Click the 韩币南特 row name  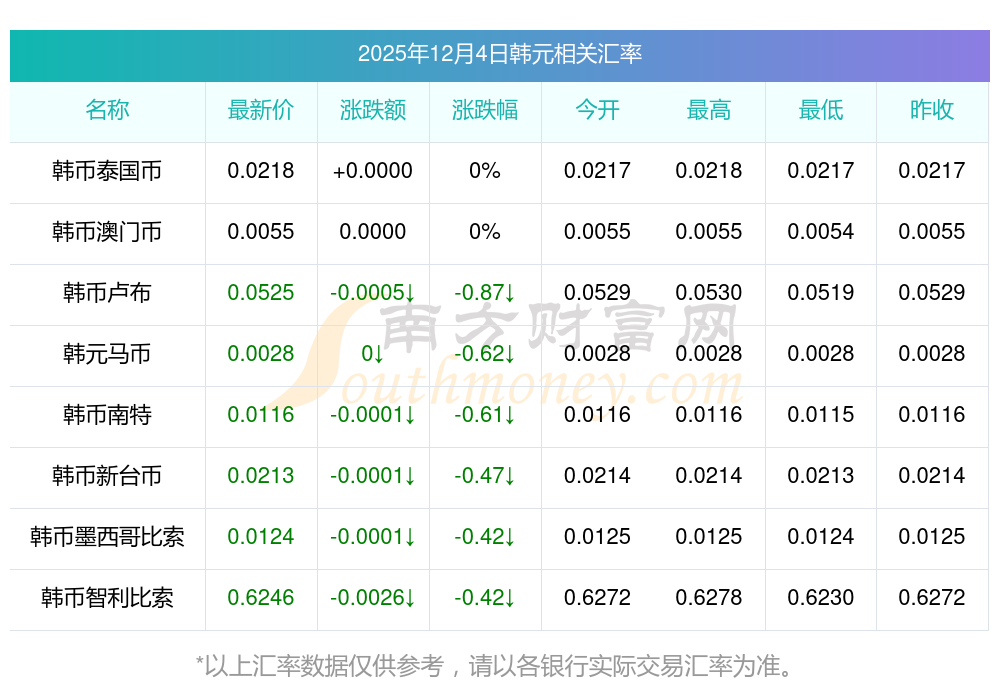tap(107, 415)
